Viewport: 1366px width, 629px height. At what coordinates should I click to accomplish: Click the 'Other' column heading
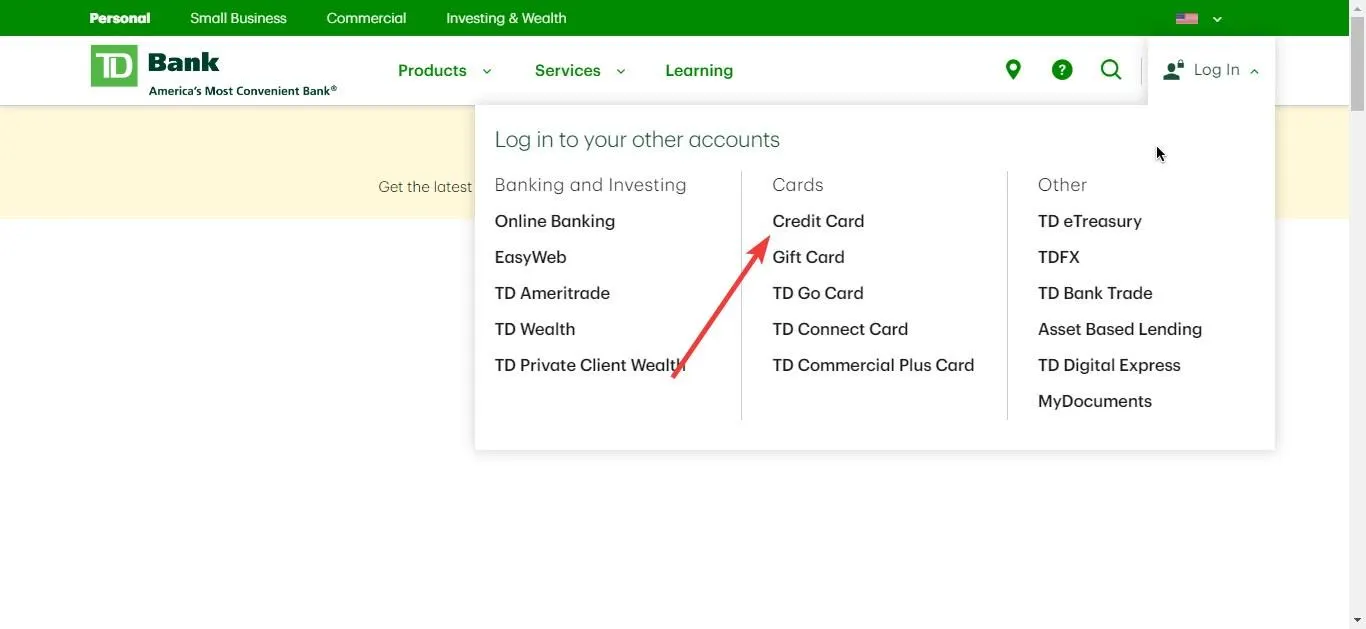1062,185
